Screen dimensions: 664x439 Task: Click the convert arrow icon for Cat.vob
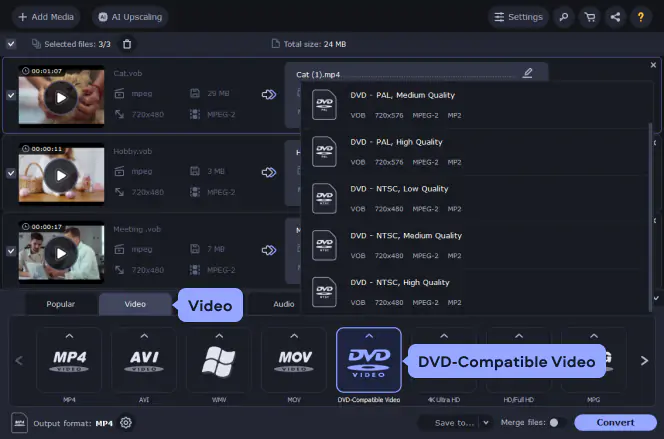click(x=268, y=94)
